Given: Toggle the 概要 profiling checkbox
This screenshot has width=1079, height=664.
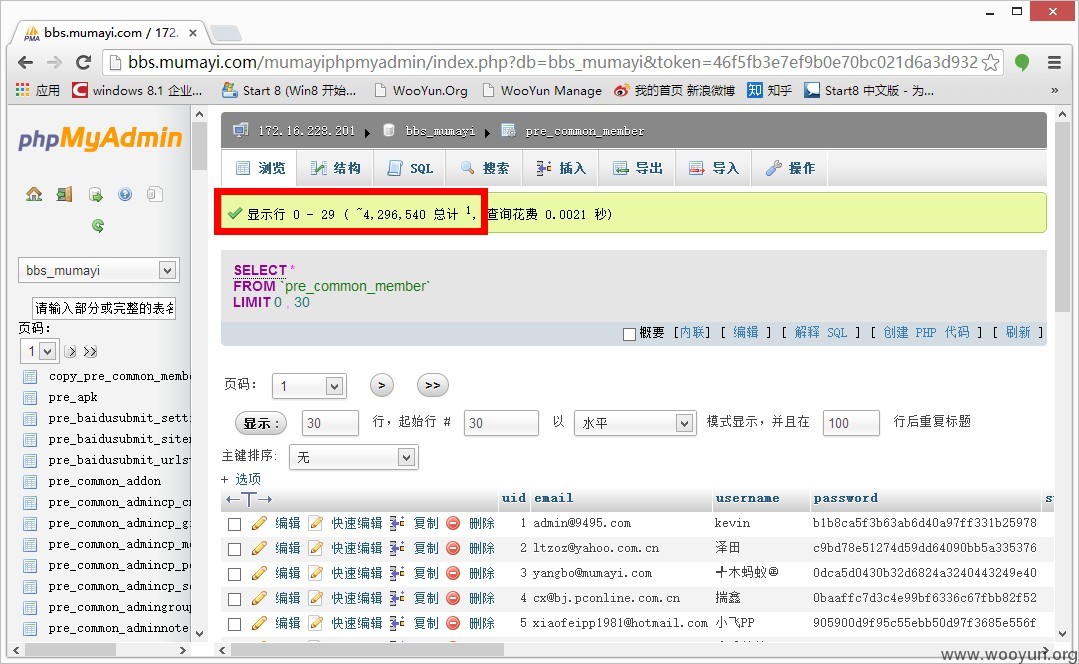Looking at the screenshot, I should click(x=629, y=334).
